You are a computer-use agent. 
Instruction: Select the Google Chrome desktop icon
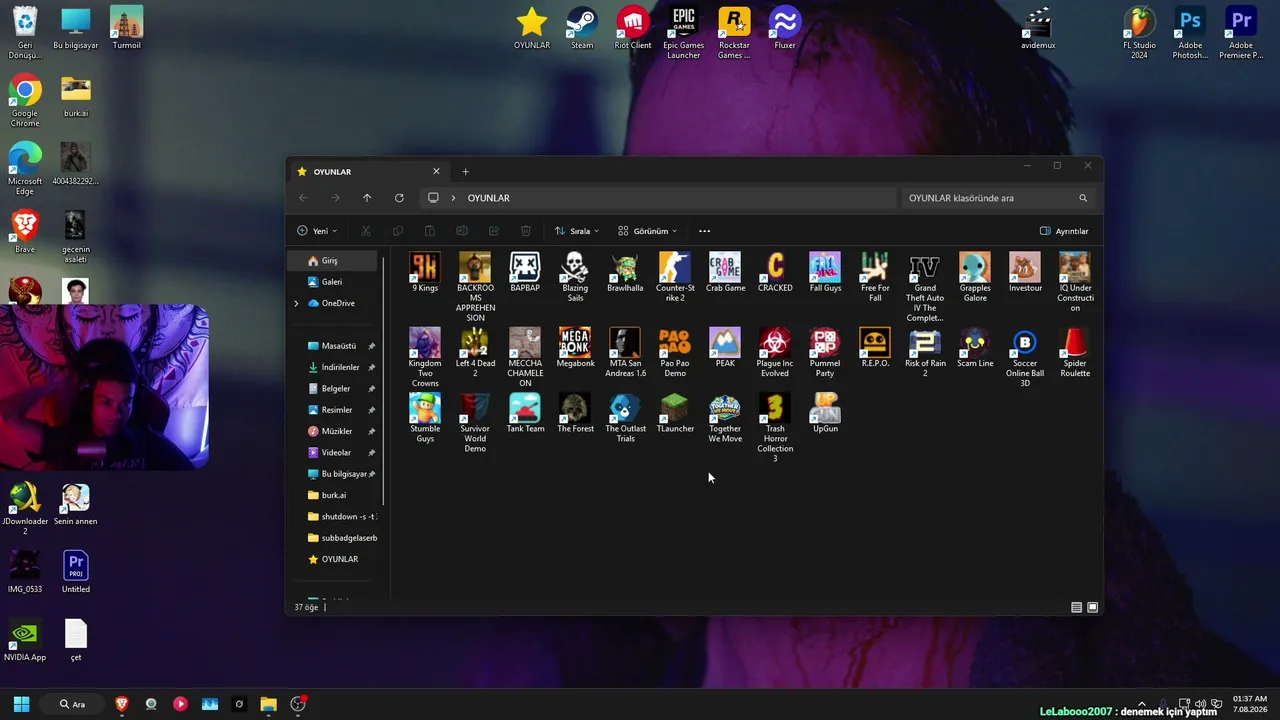click(25, 101)
